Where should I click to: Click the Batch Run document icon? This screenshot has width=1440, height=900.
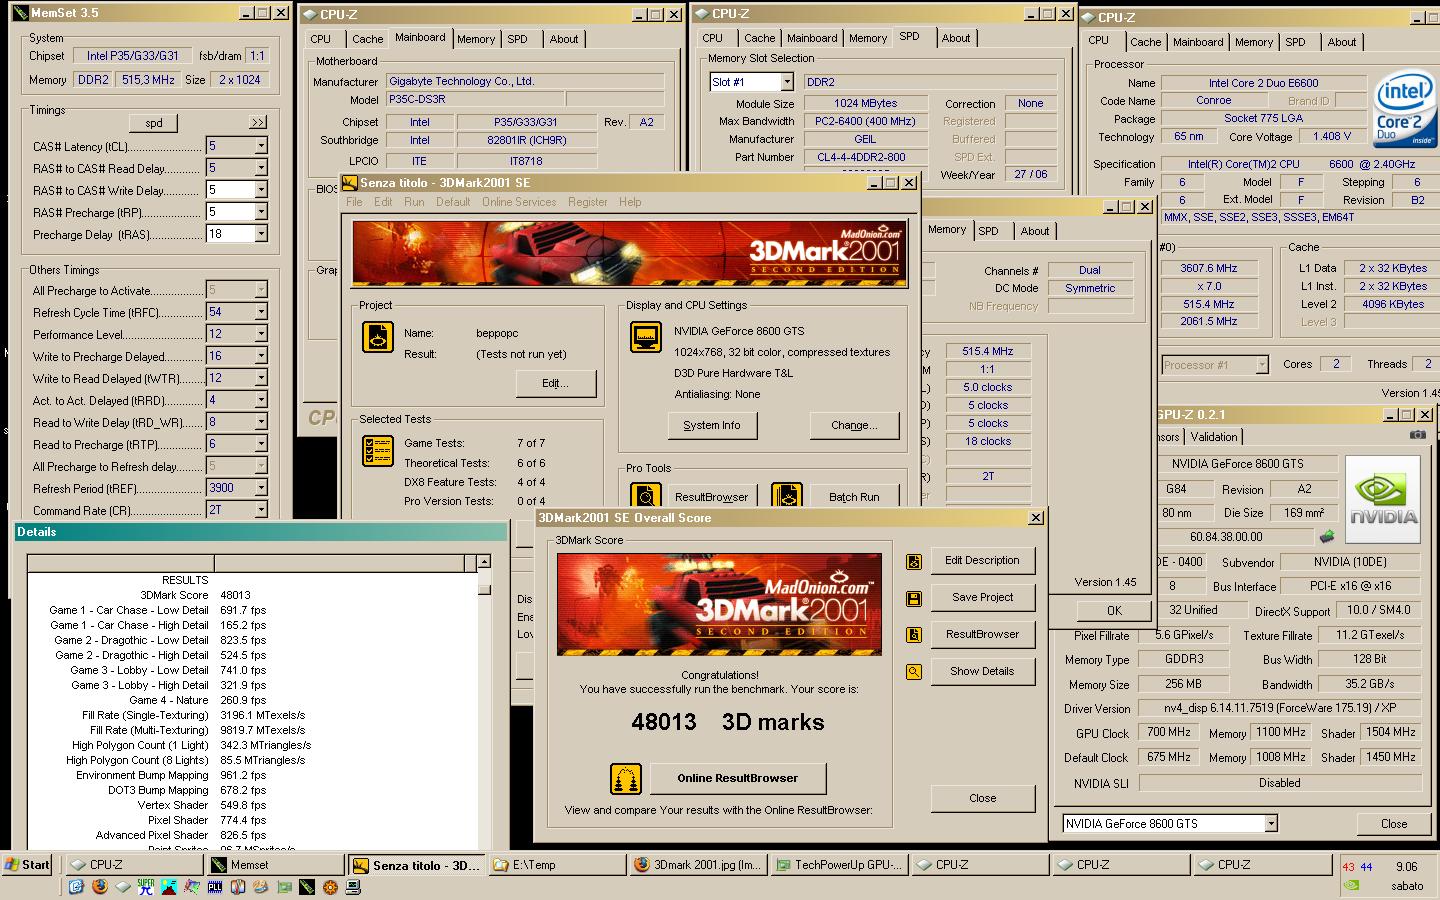pos(786,496)
